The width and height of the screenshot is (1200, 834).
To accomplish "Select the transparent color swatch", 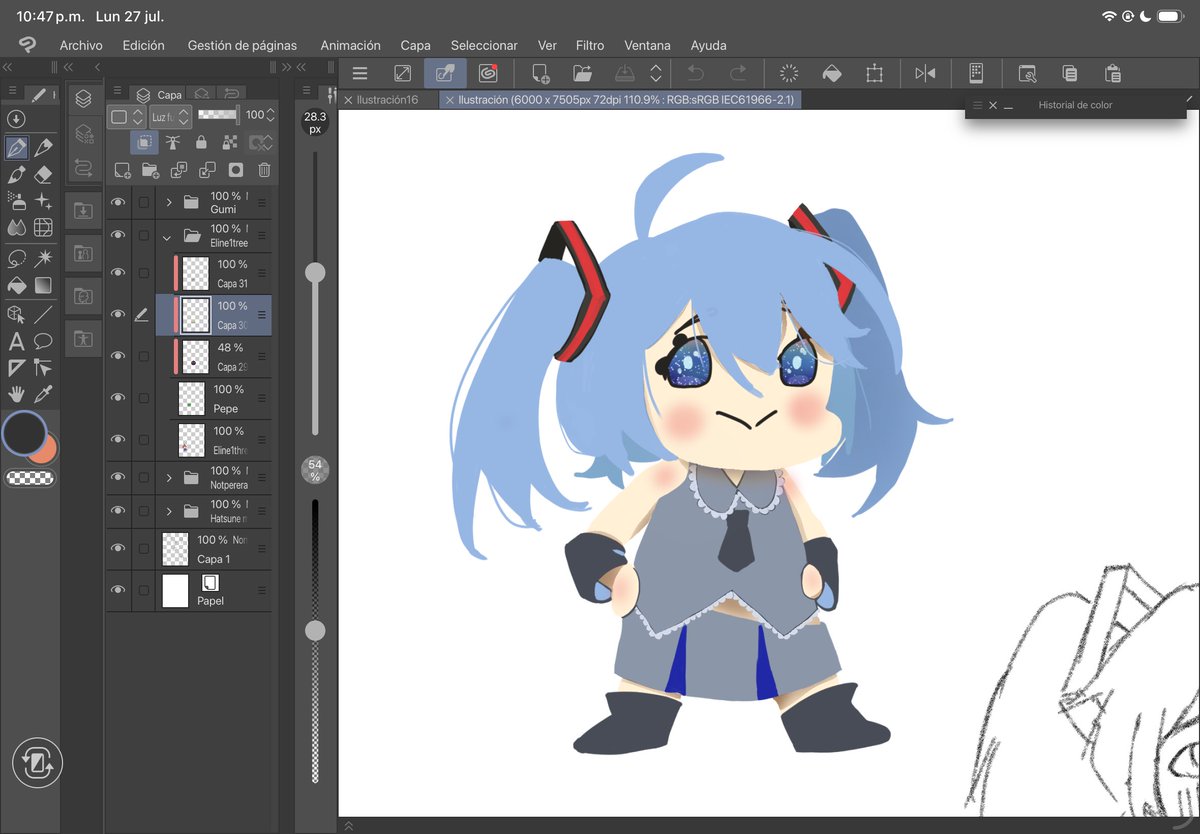I will tap(30, 478).
